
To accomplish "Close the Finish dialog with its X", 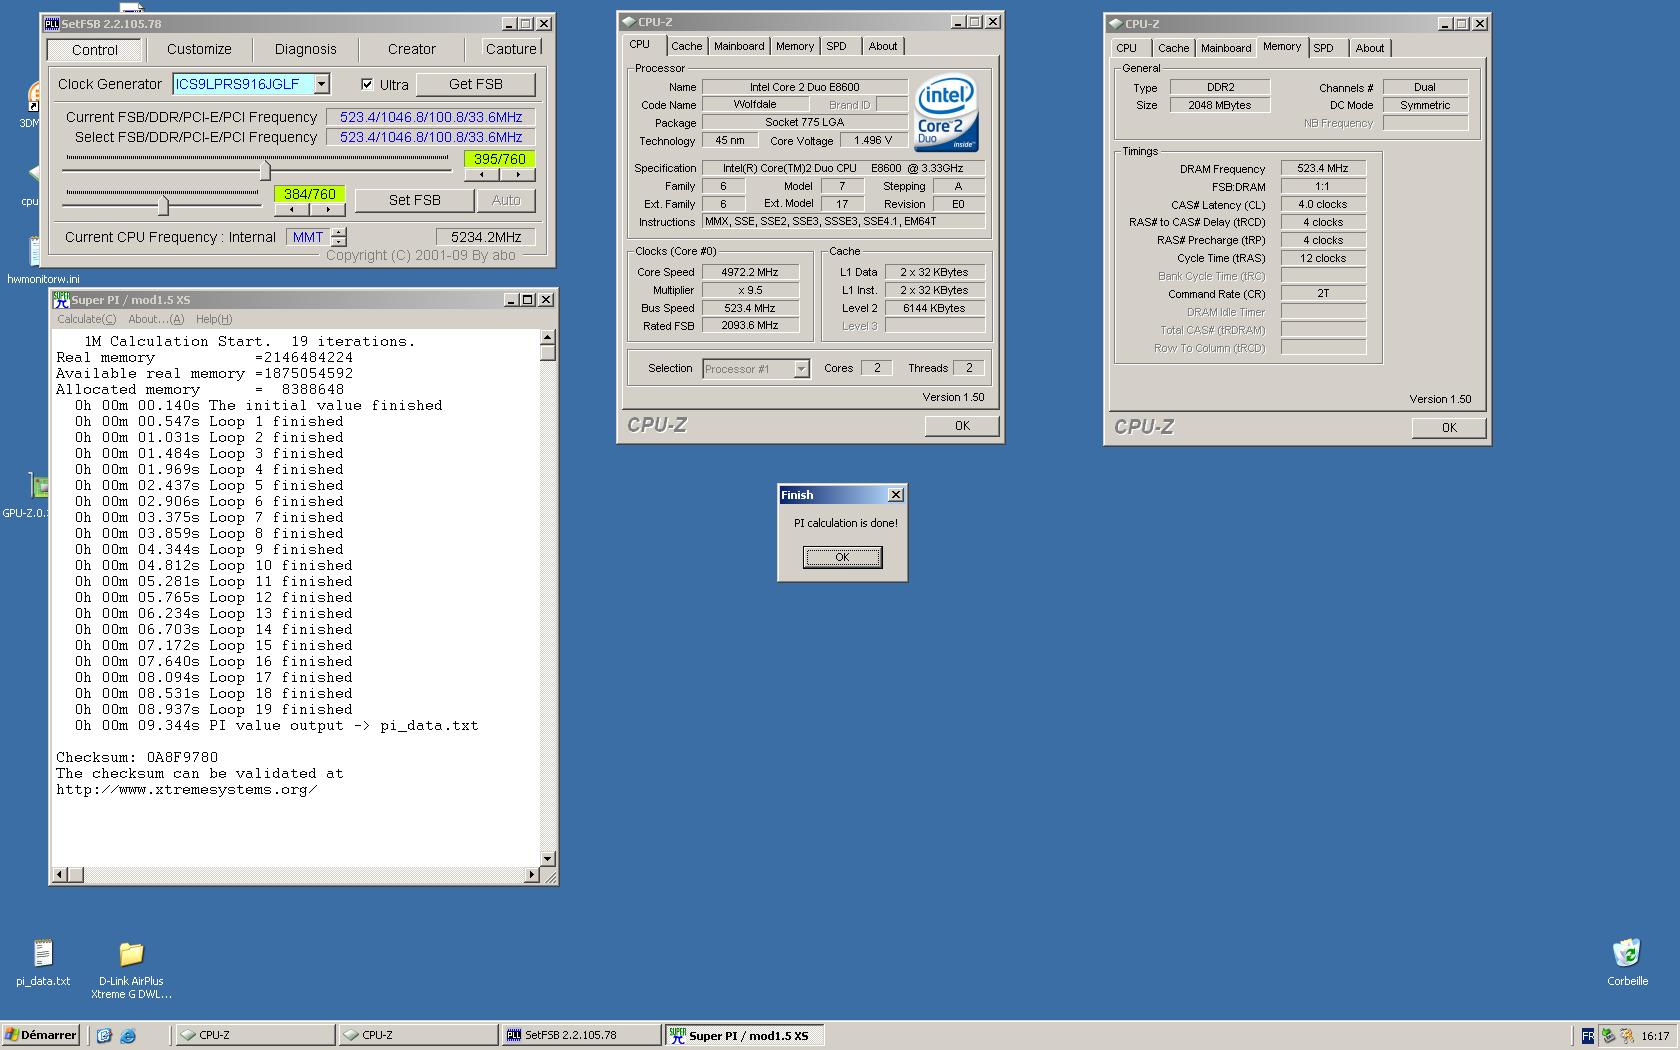I will click(x=896, y=494).
